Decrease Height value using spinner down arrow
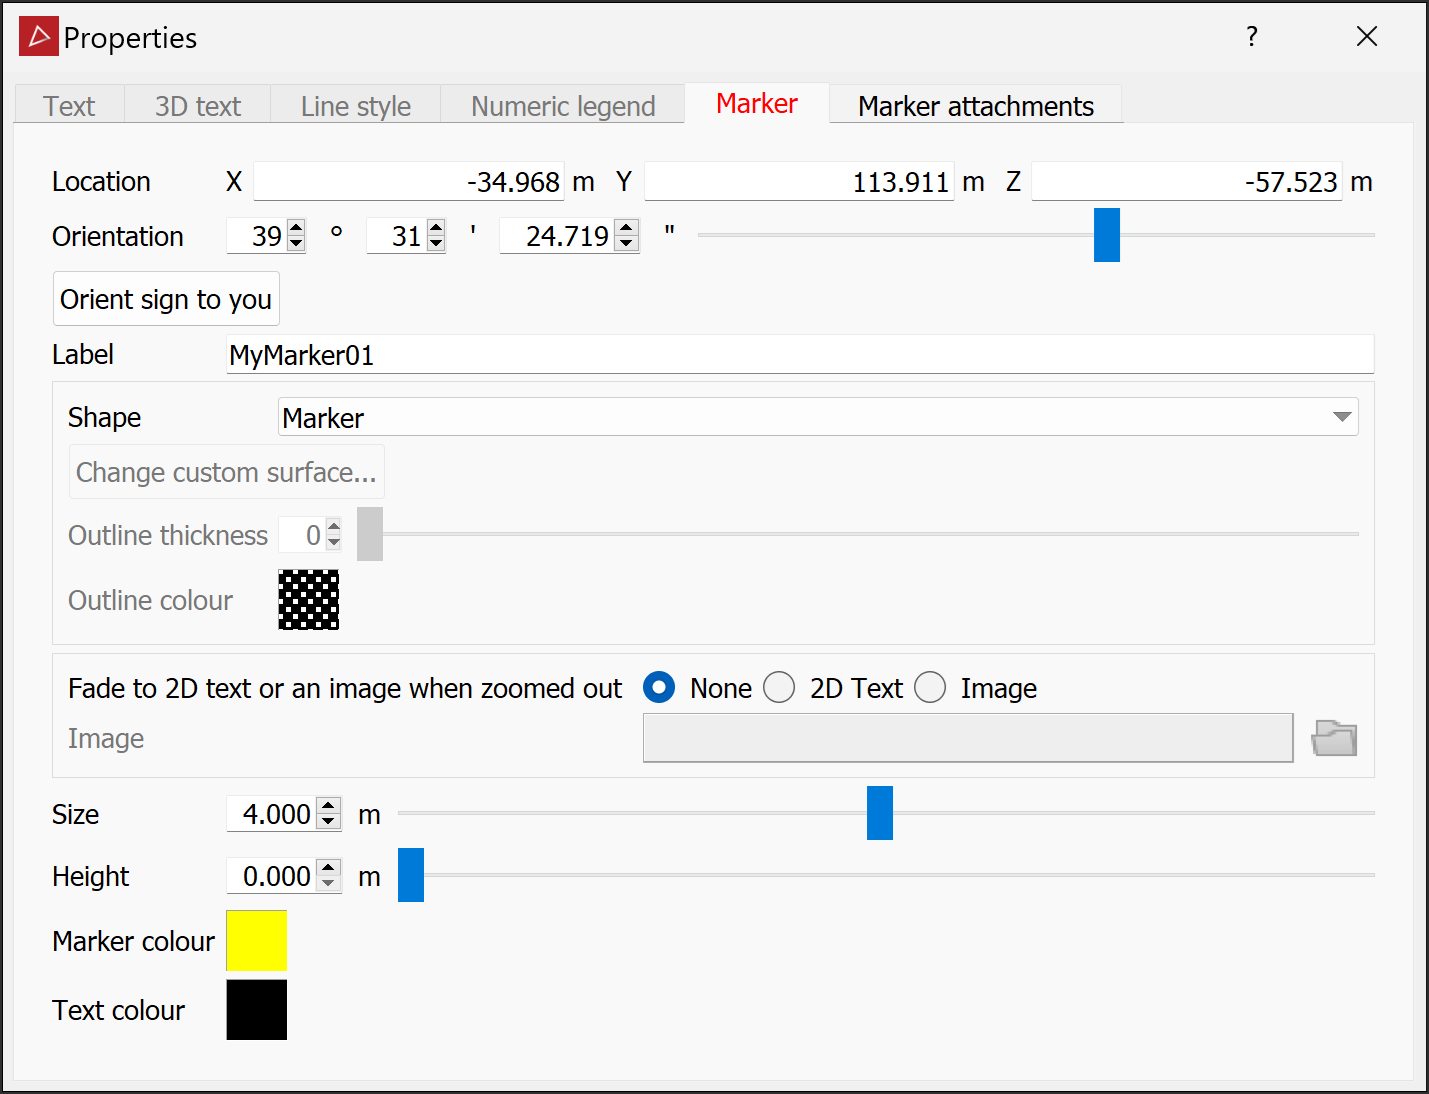 (x=328, y=884)
